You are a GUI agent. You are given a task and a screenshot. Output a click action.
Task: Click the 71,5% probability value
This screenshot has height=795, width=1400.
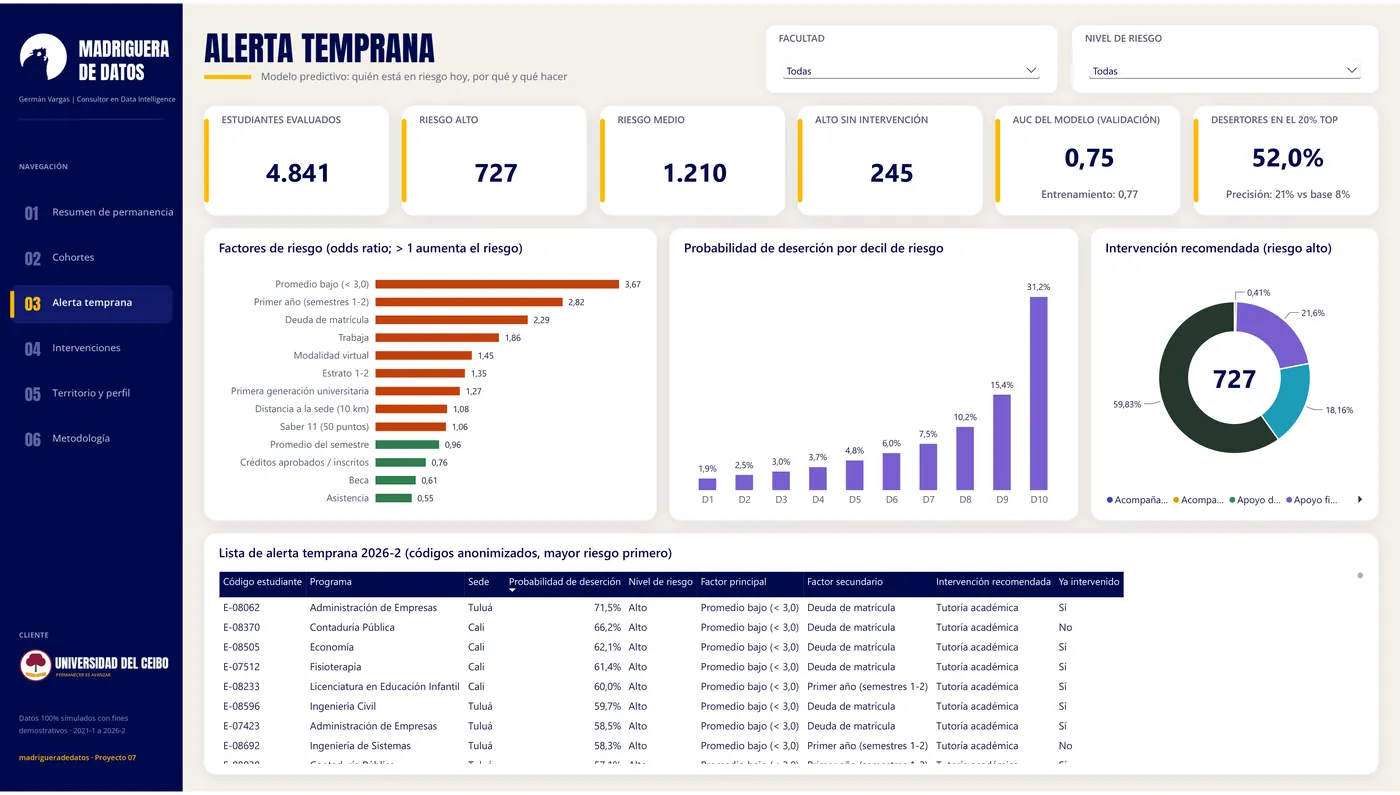click(x=607, y=607)
